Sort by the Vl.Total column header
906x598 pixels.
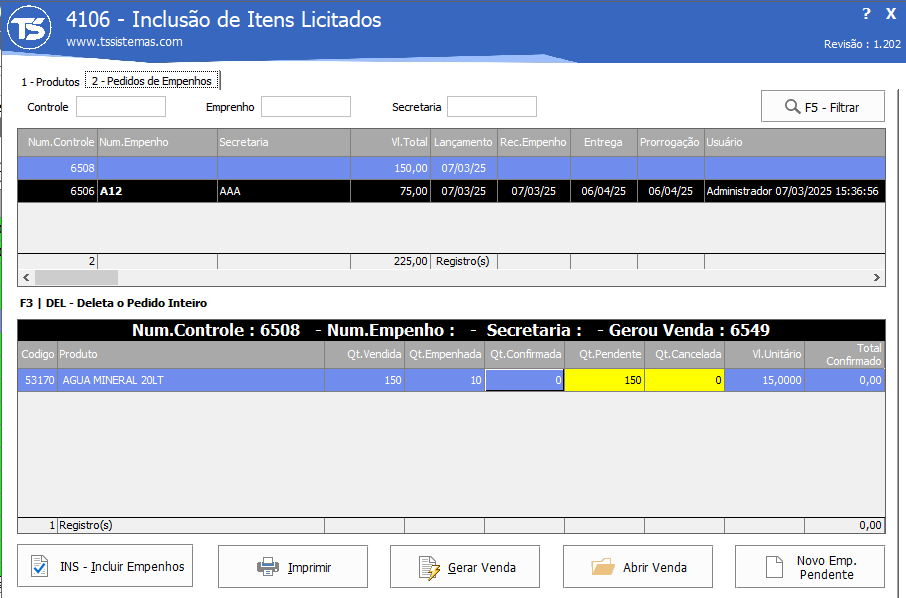(x=391, y=142)
